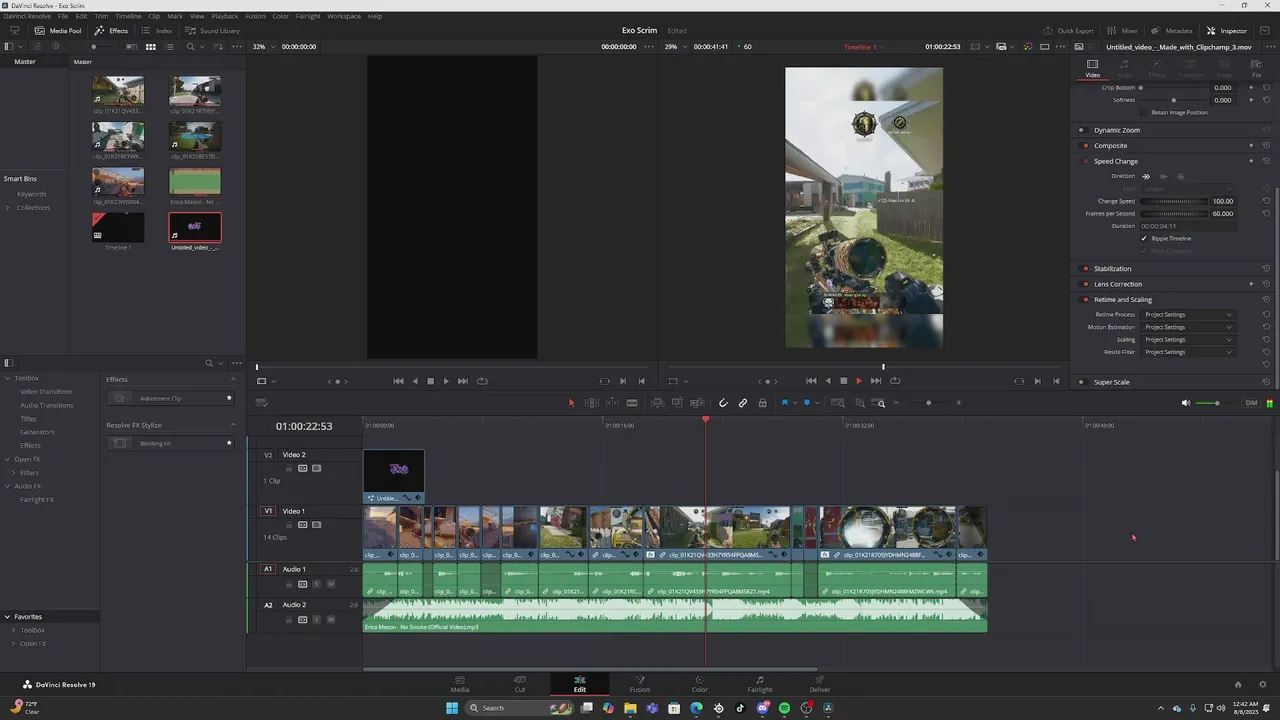Toggle Loop in the timeline viewer
This screenshot has height=720, width=1280.
click(895, 381)
